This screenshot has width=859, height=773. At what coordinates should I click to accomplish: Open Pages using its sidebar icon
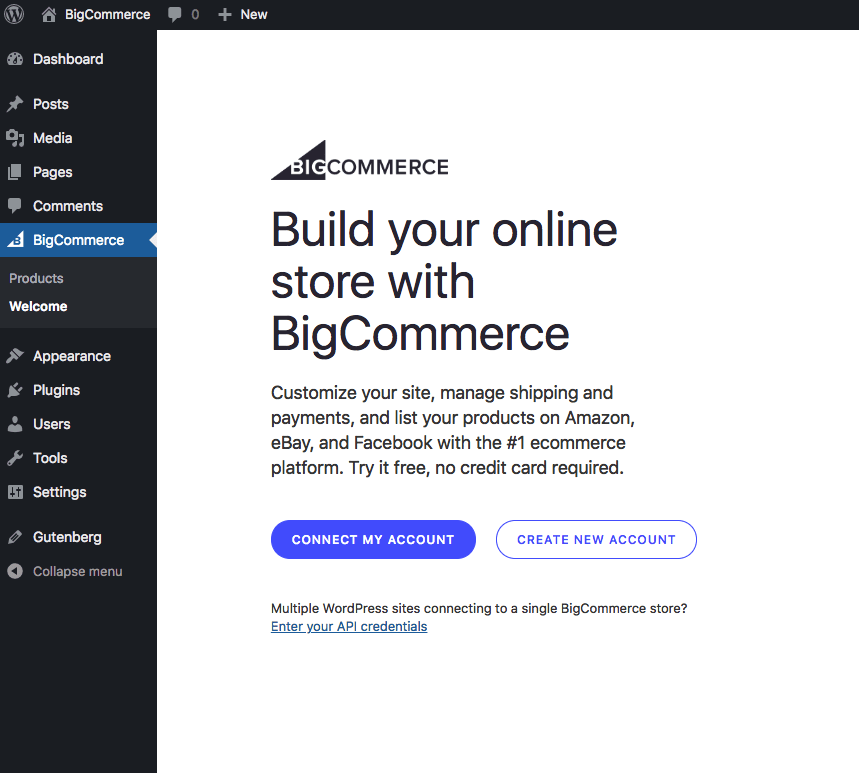pos(17,172)
